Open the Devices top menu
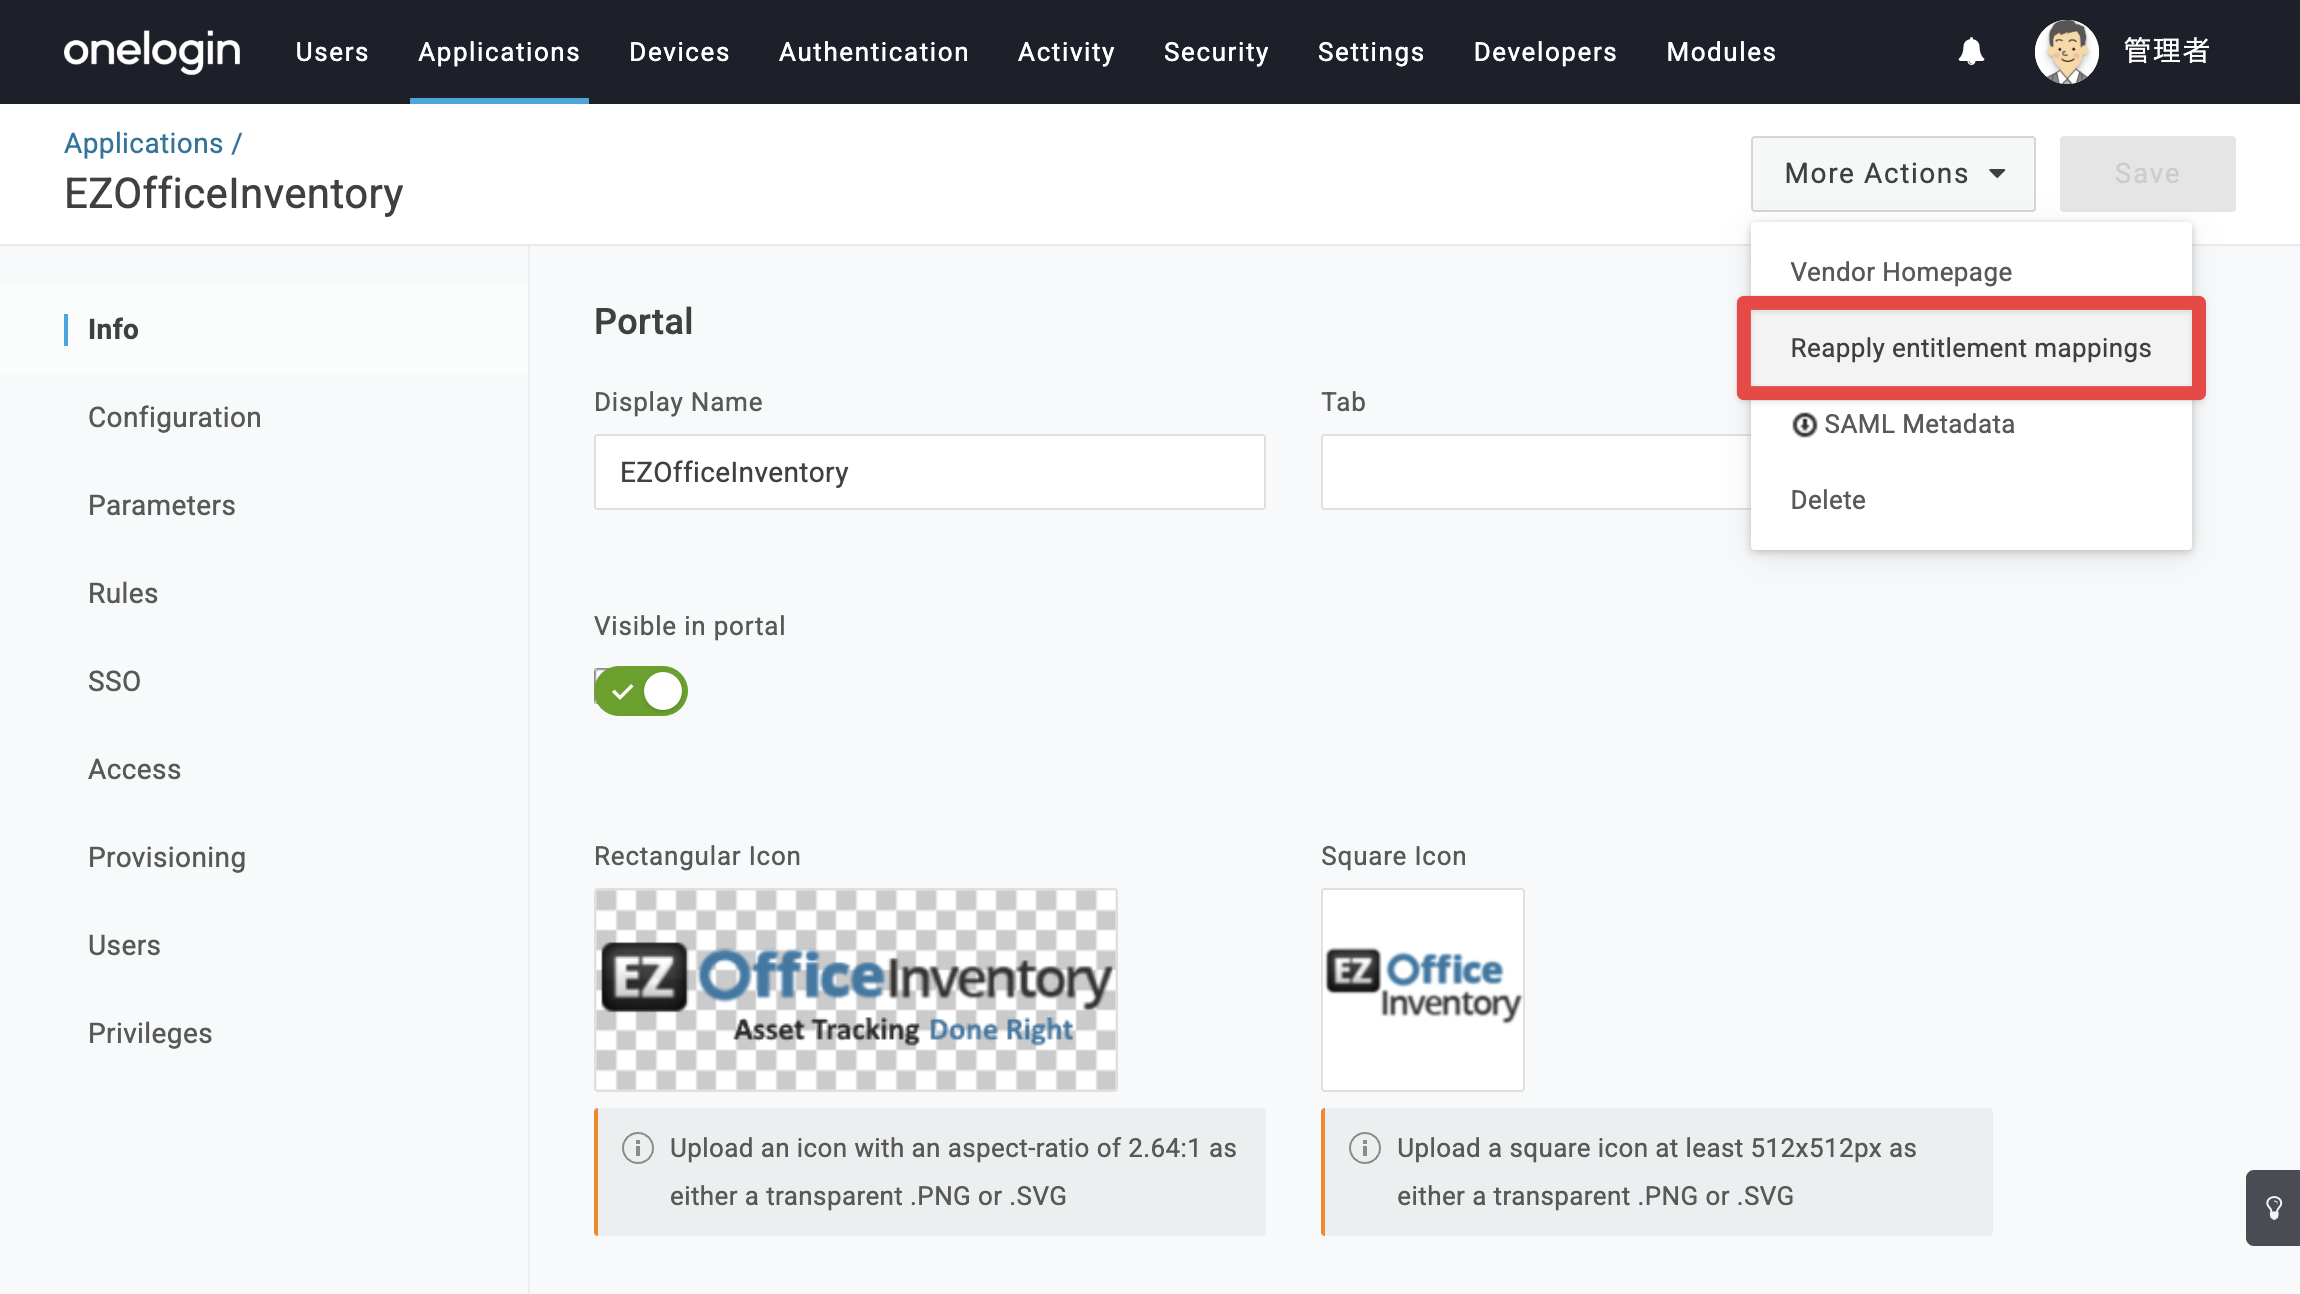The image size is (2300, 1294). [679, 52]
